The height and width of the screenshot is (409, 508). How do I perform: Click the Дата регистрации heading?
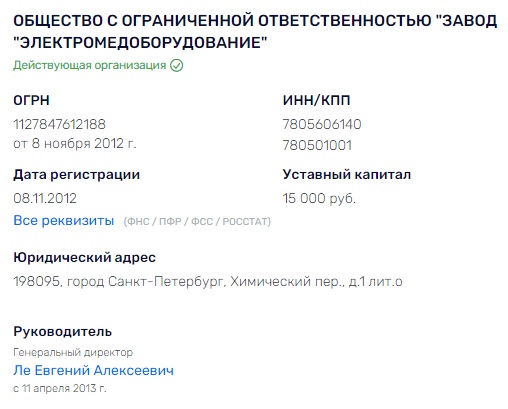(76, 174)
